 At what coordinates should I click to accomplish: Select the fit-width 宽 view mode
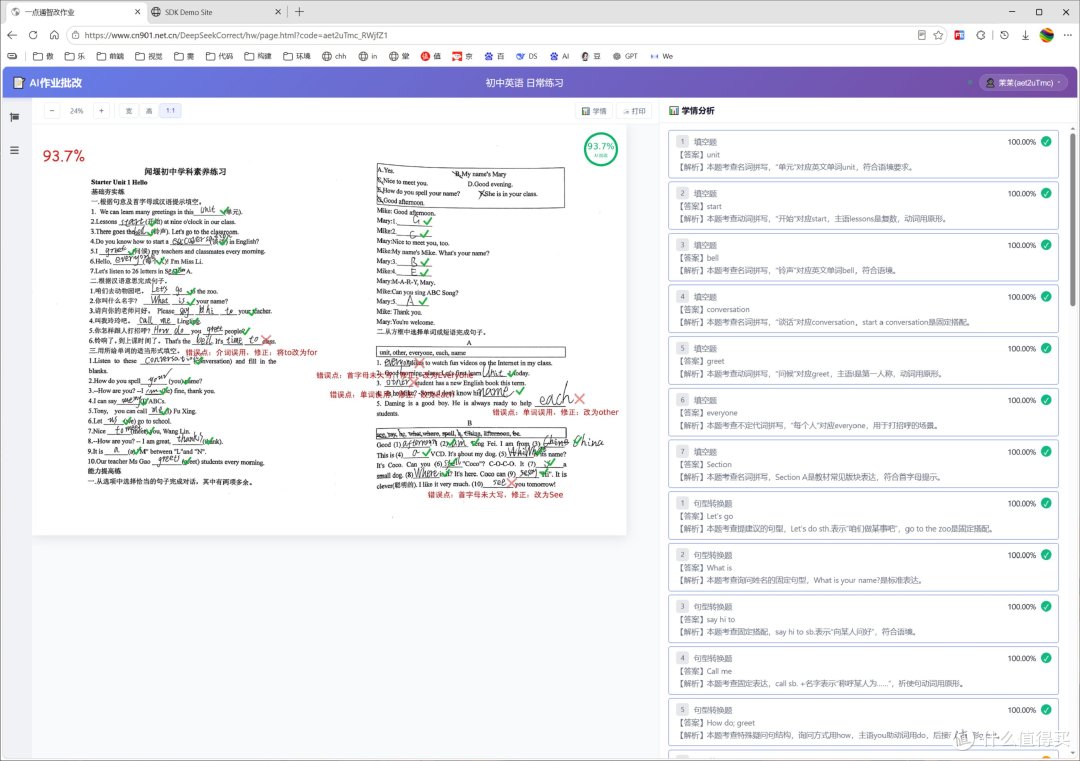pos(128,111)
